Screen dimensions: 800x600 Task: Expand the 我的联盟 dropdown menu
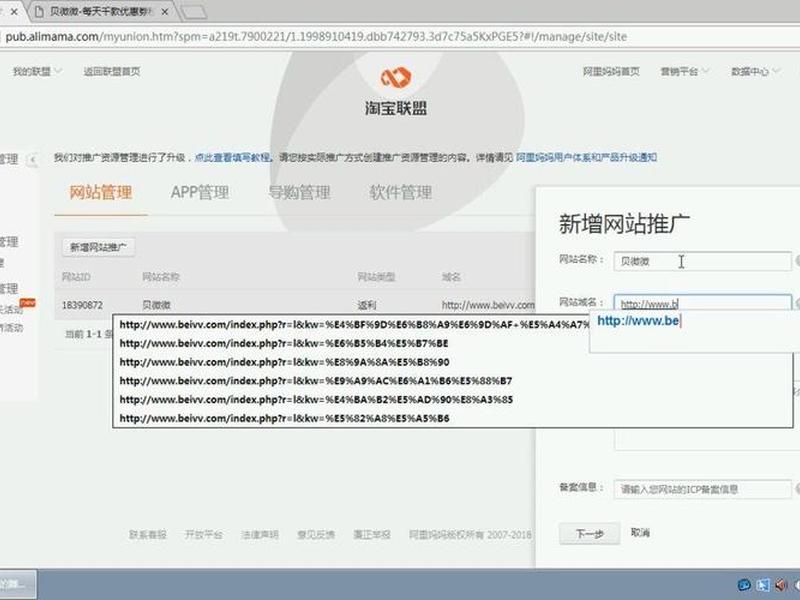37,71
